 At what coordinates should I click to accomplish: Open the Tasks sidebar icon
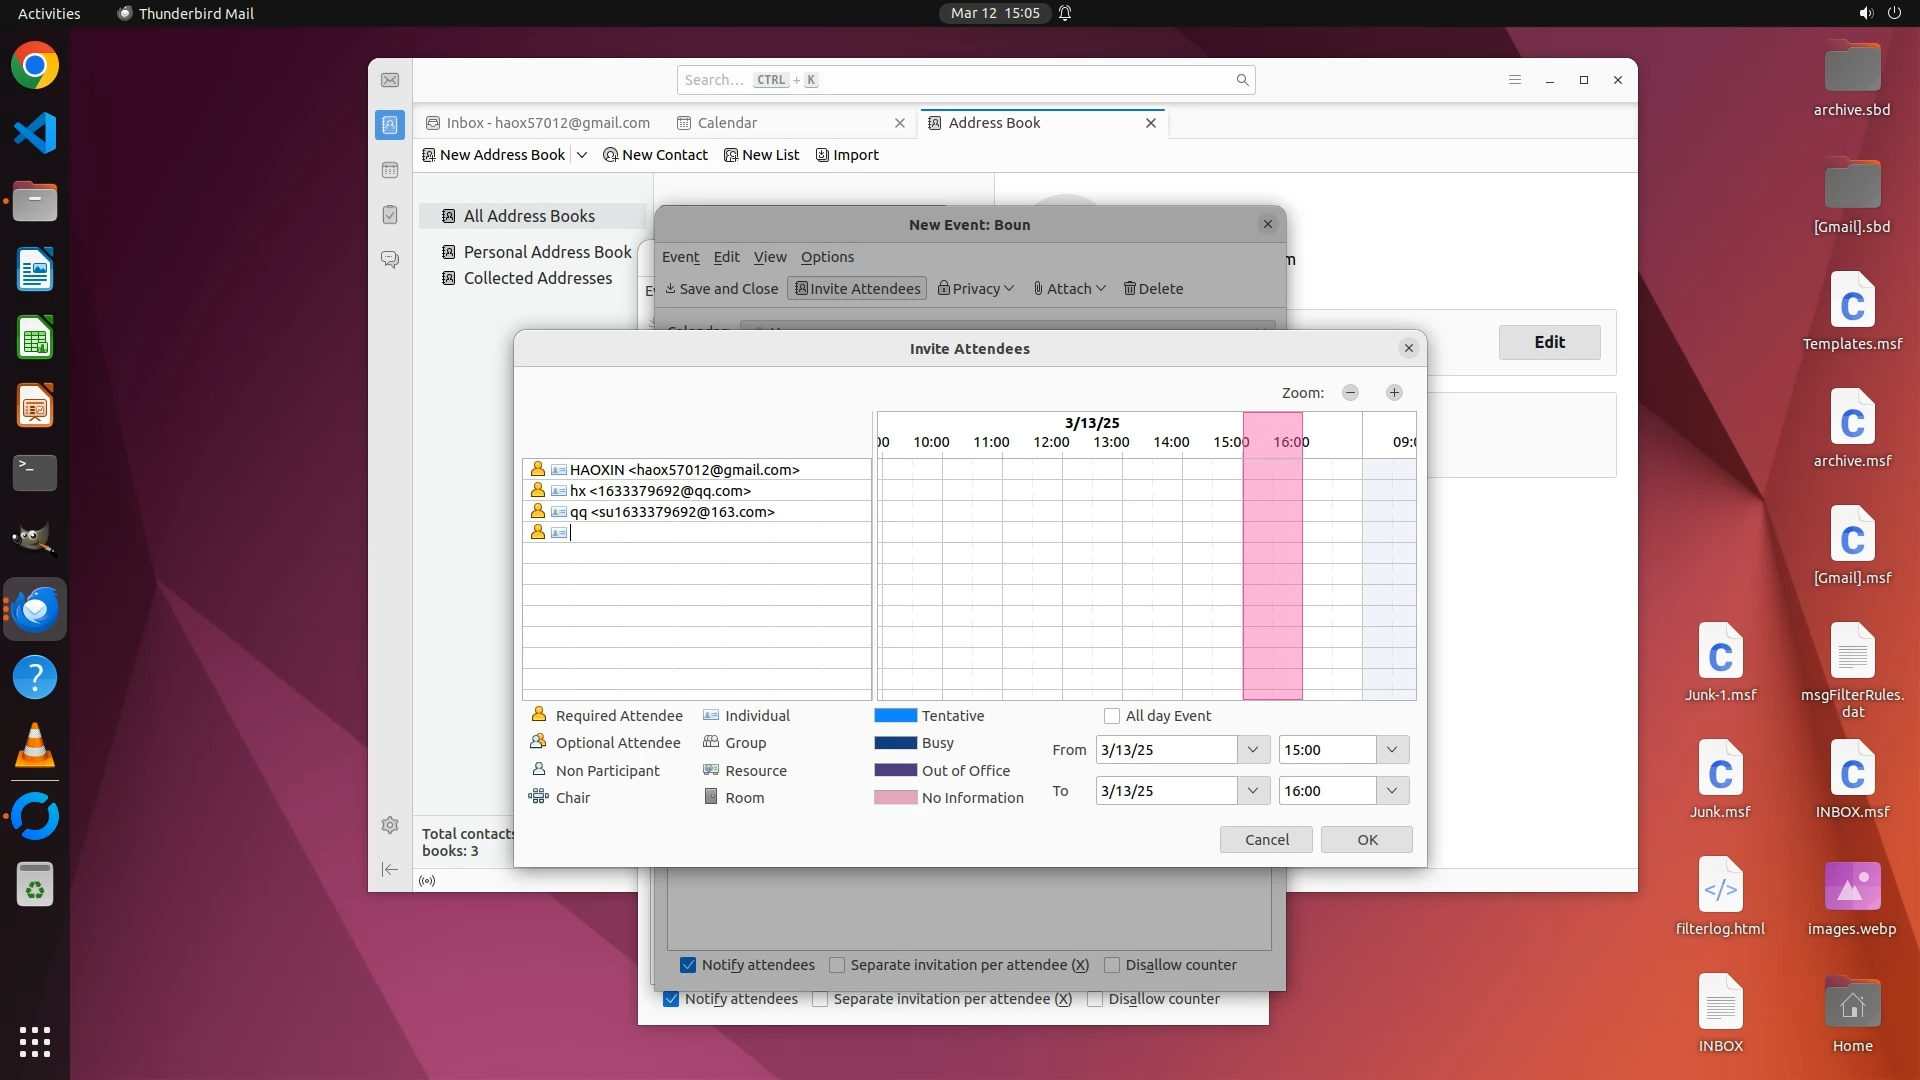pos(390,215)
